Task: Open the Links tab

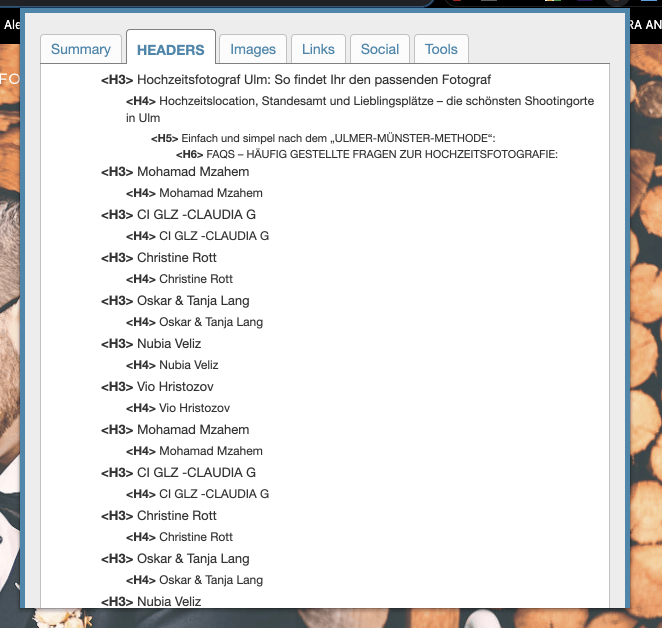Action: point(318,49)
